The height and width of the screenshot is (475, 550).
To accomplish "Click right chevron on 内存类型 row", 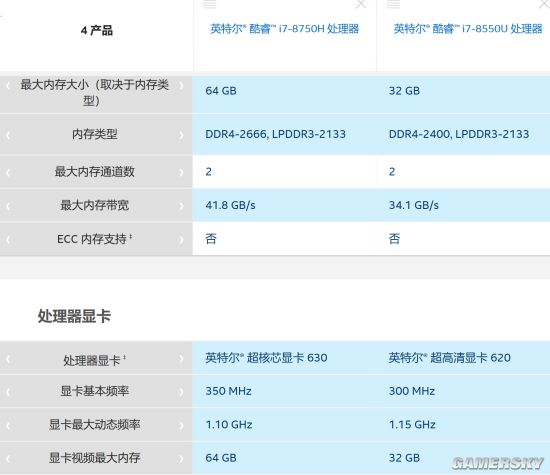I will point(181,135).
